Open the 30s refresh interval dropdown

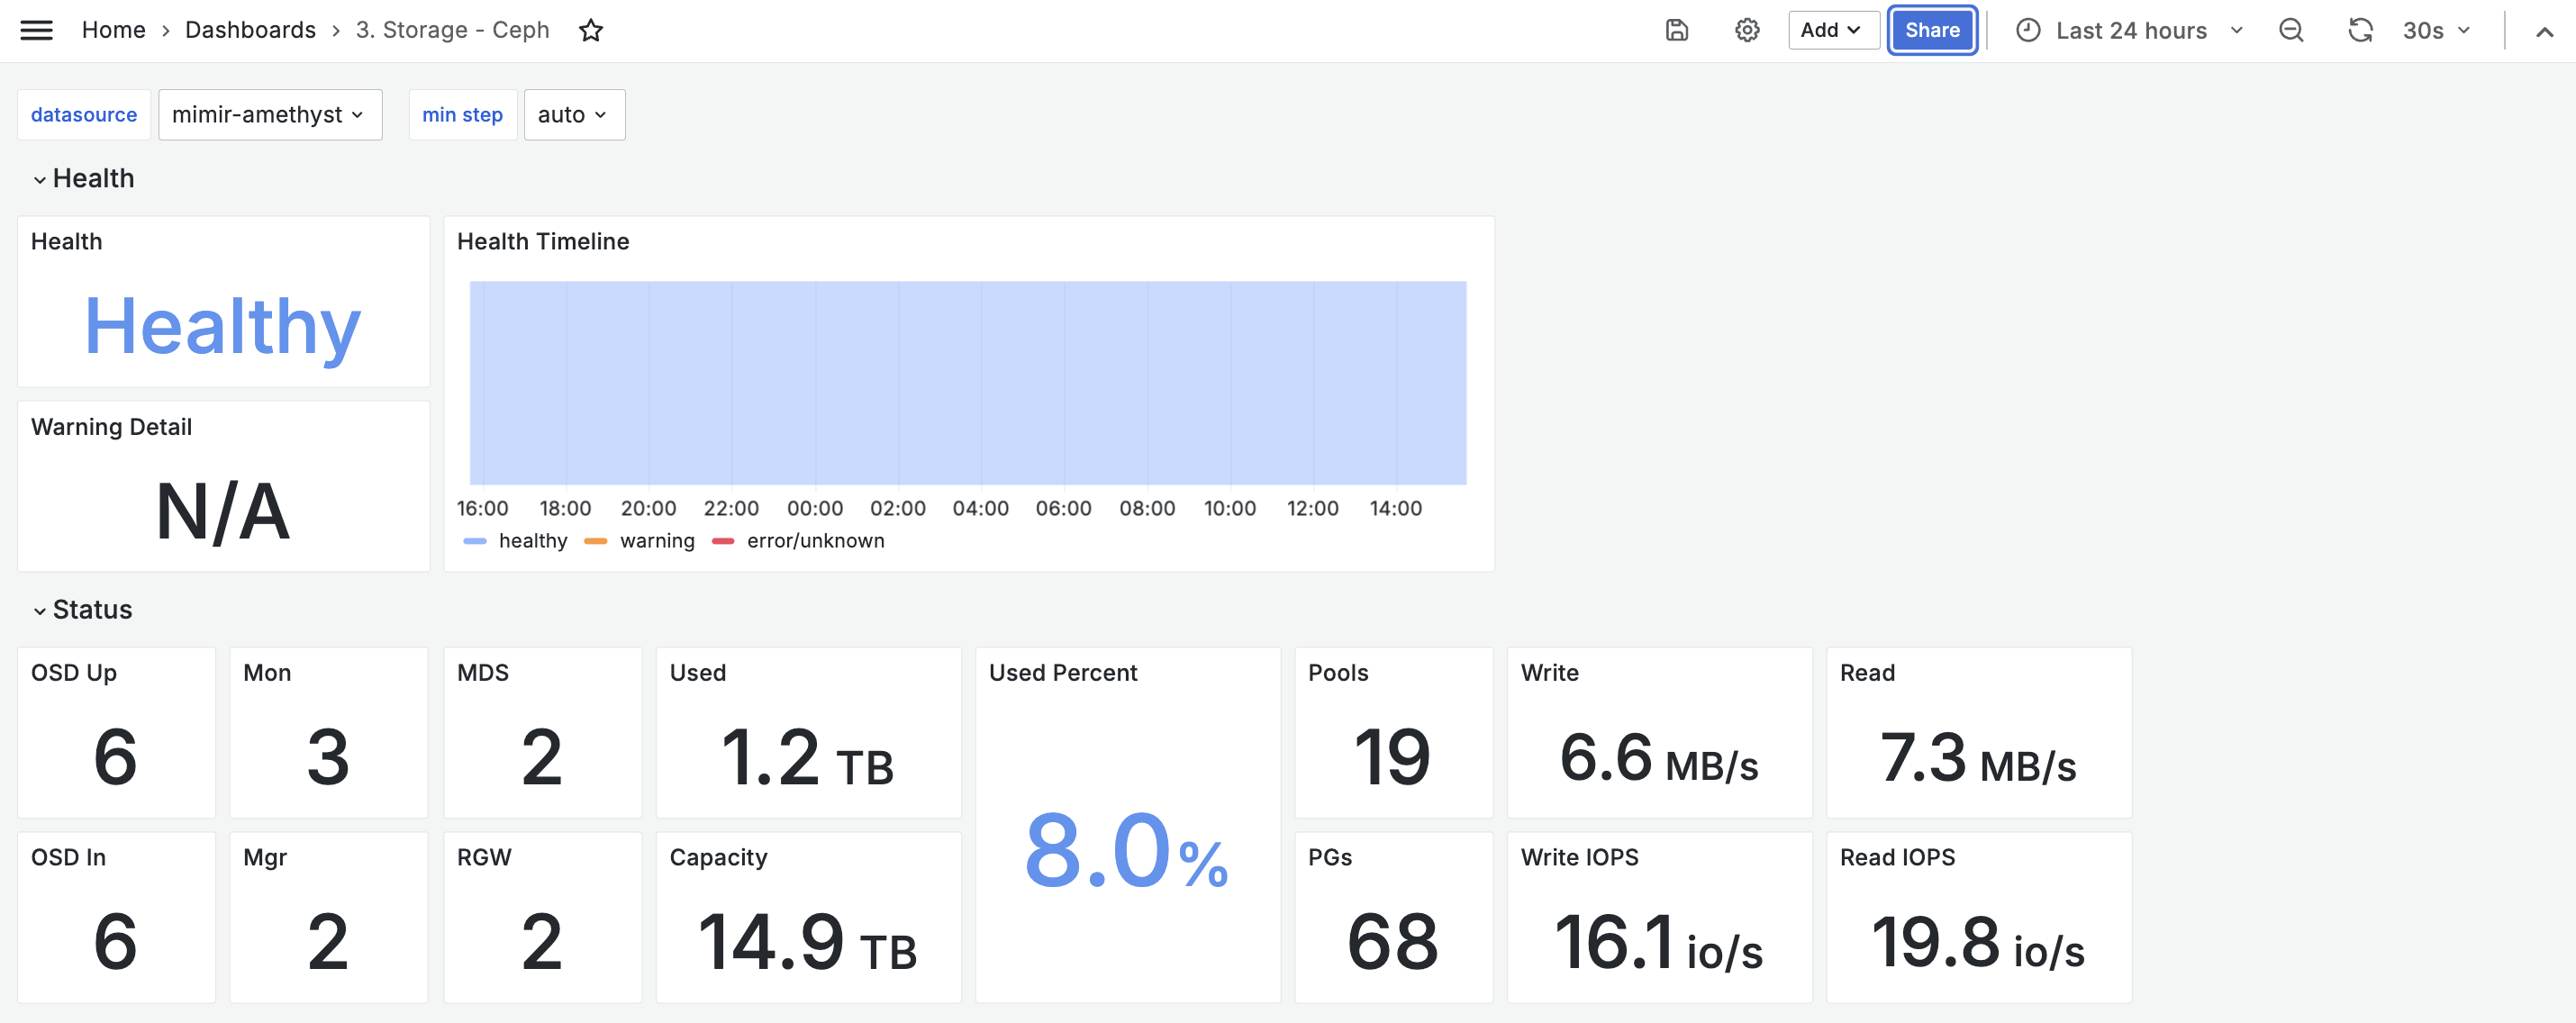click(2436, 30)
